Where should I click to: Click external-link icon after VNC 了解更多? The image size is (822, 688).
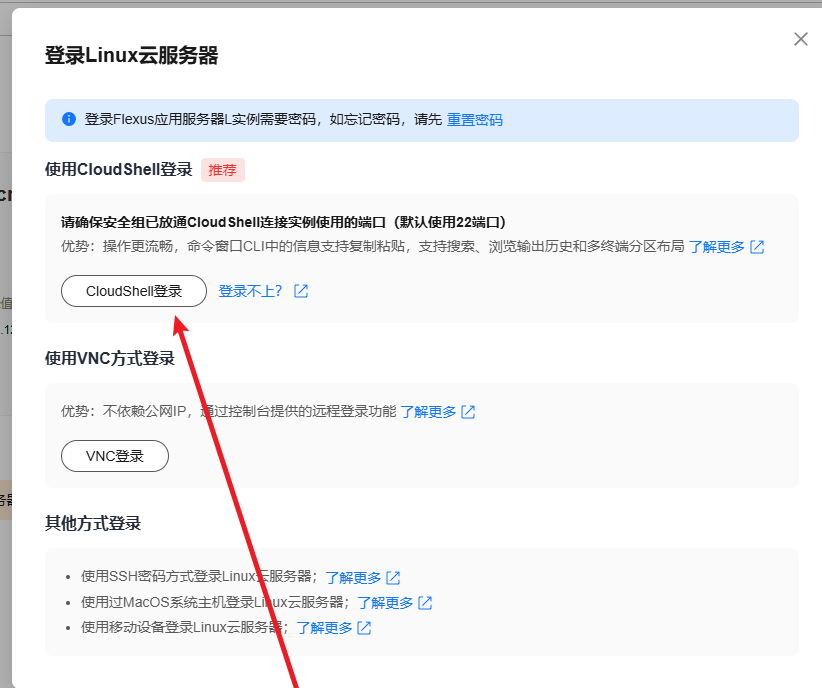[468, 412]
